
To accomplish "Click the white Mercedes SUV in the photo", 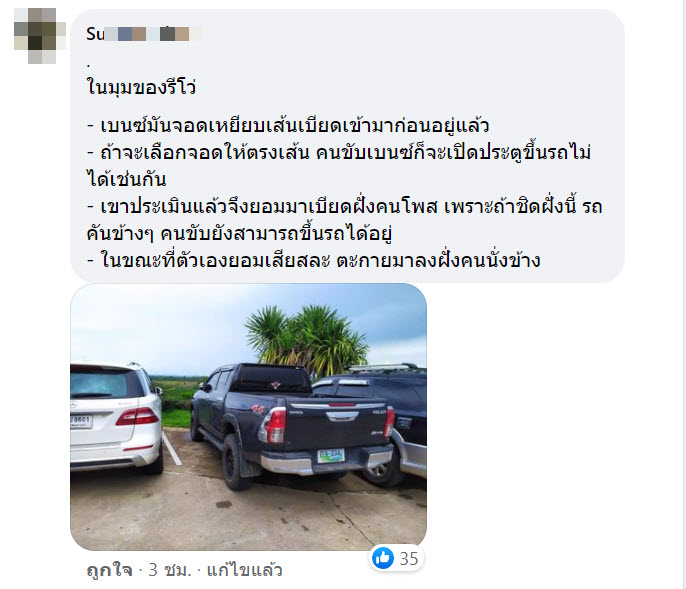I will 115,419.
